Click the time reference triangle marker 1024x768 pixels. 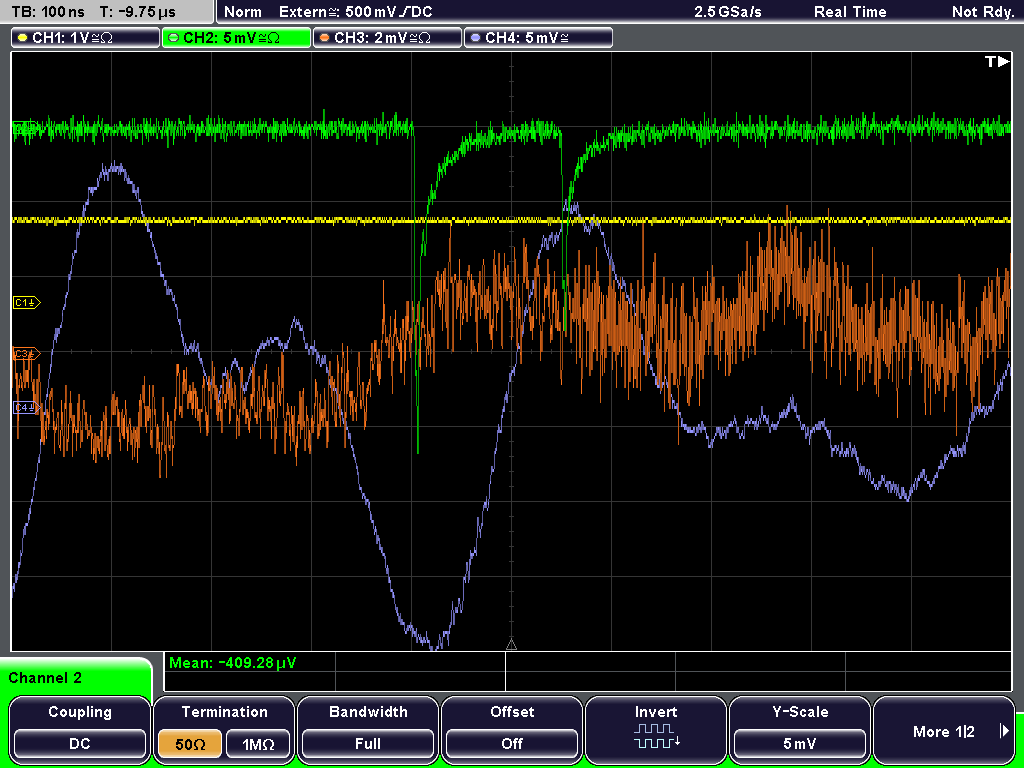point(511,645)
